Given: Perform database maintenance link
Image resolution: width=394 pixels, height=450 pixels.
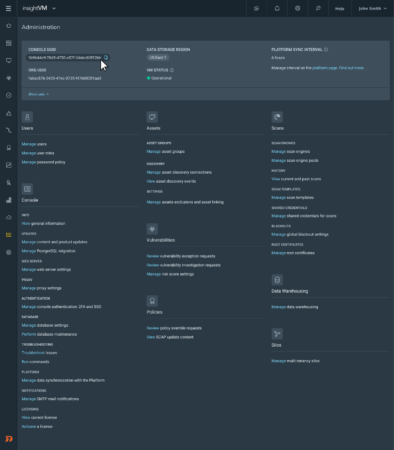Looking at the screenshot, I should [x=49, y=334].
